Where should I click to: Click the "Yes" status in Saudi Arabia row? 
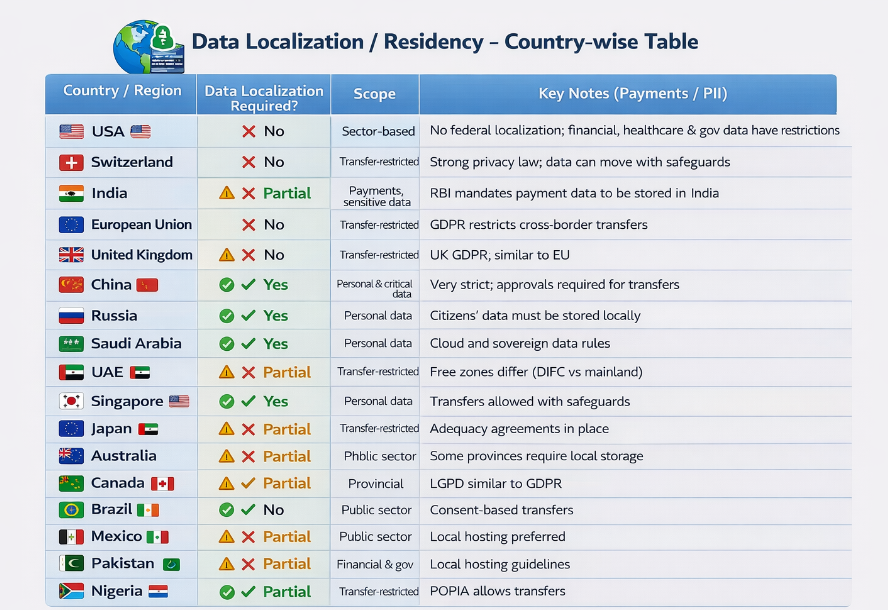point(275,344)
